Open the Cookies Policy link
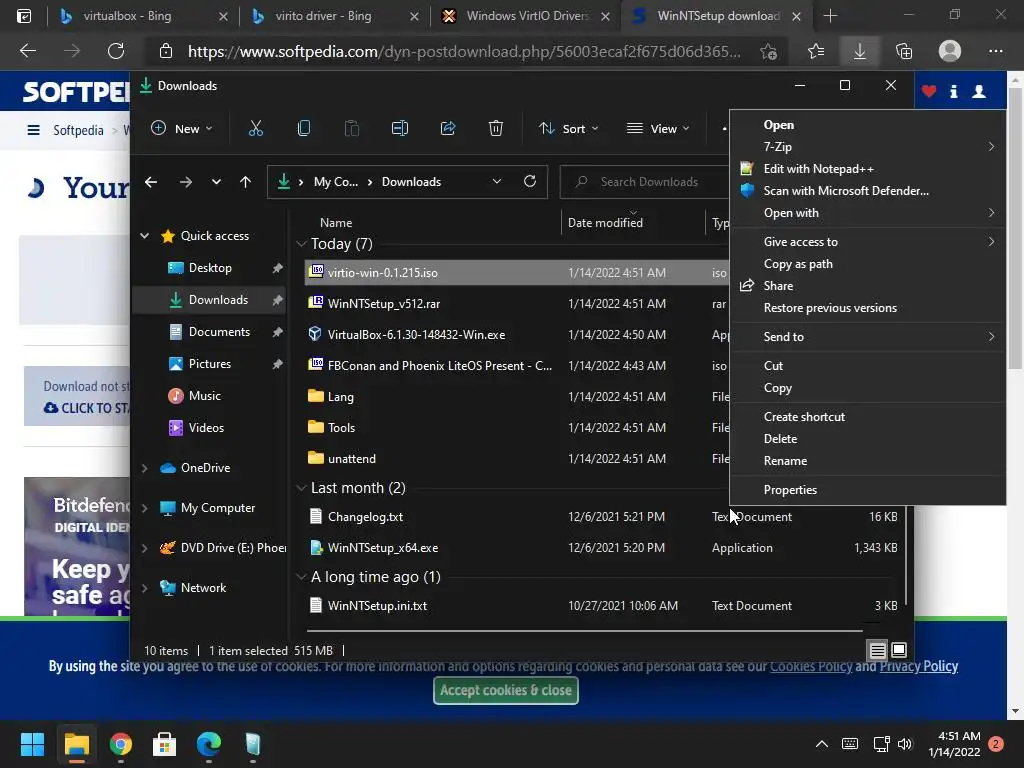This screenshot has width=1024, height=768. coord(811,666)
